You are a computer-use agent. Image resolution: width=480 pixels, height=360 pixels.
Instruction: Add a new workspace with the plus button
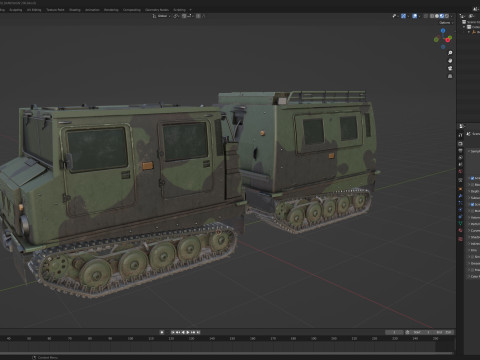(190, 10)
